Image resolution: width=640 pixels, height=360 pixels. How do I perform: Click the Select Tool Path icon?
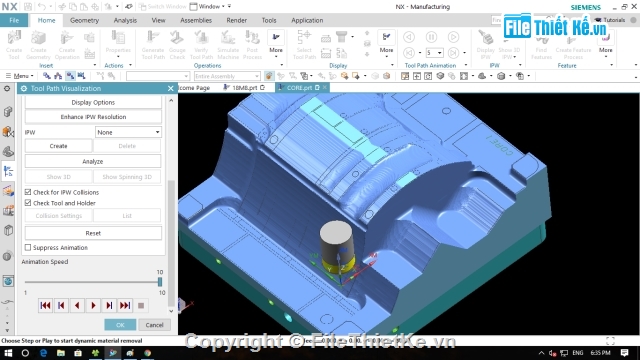pyautogui.click(x=304, y=45)
